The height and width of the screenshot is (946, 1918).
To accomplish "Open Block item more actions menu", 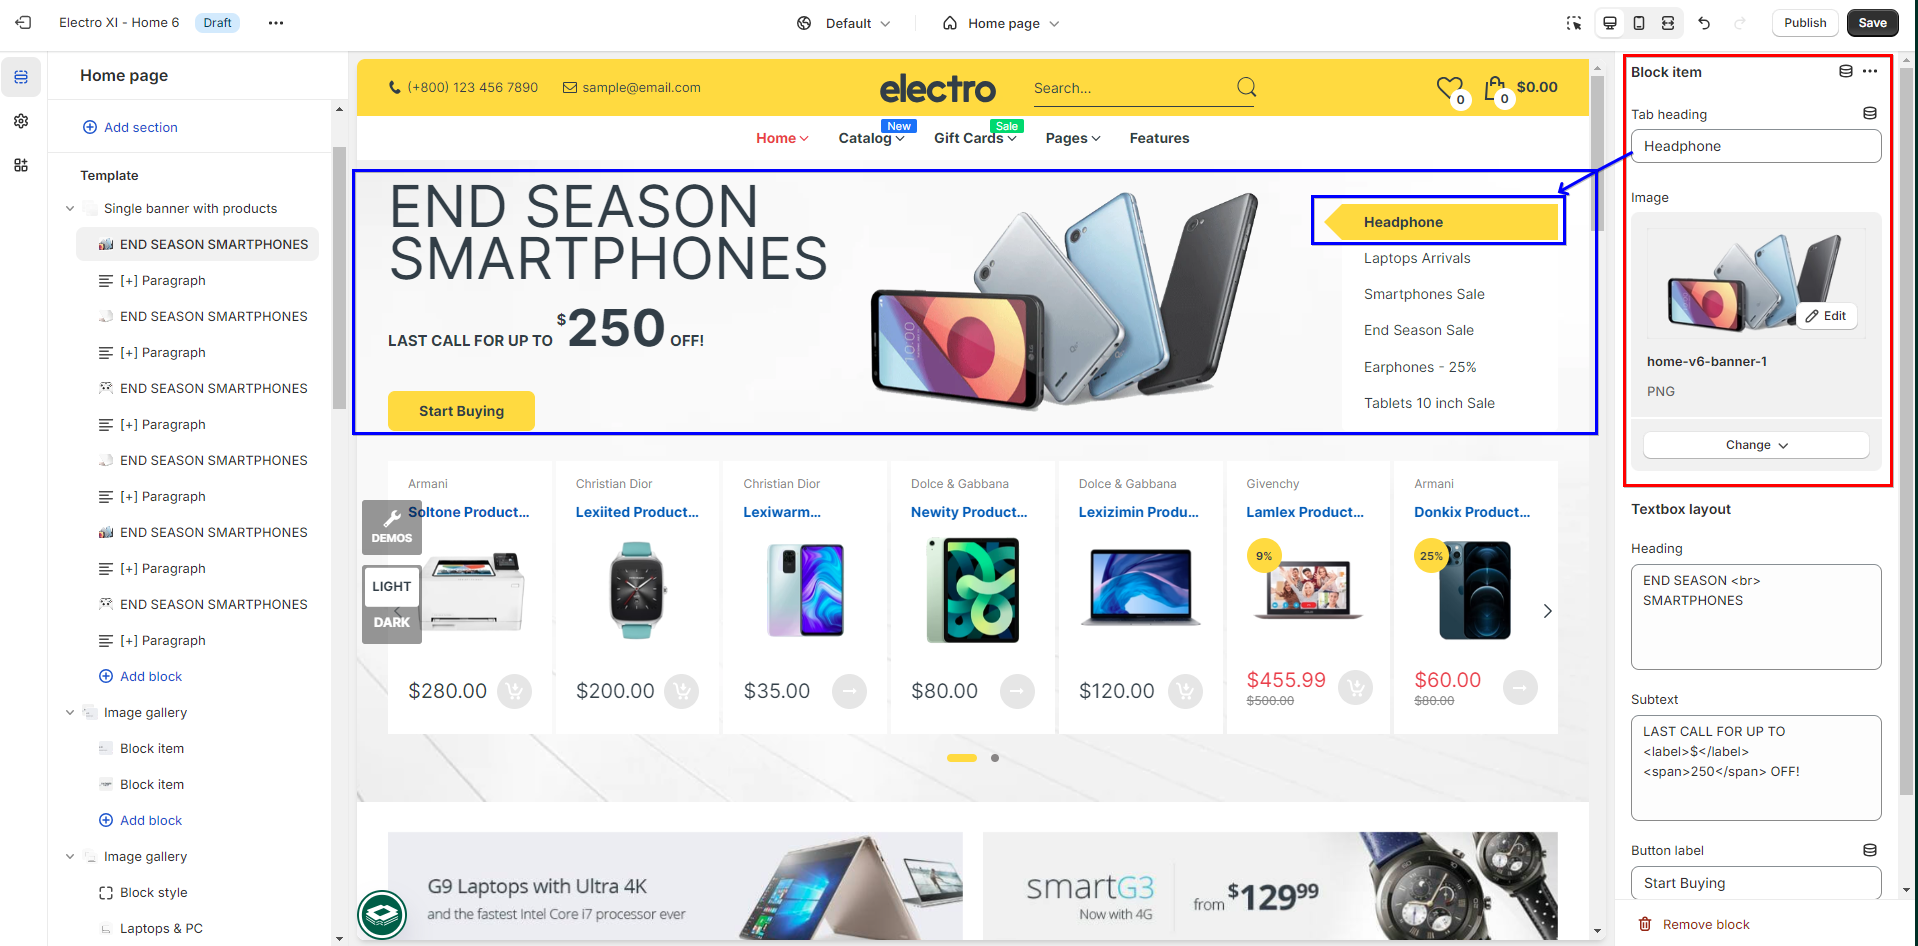I will point(1870,71).
